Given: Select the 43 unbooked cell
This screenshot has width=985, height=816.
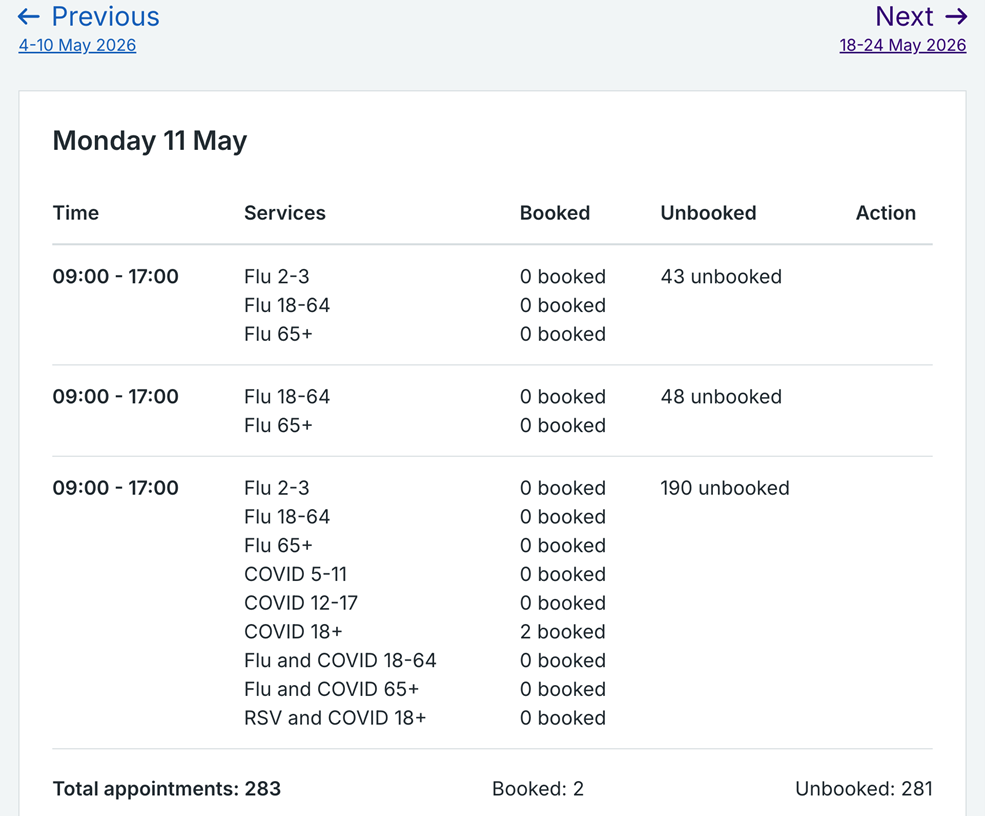Looking at the screenshot, I should point(721,276).
